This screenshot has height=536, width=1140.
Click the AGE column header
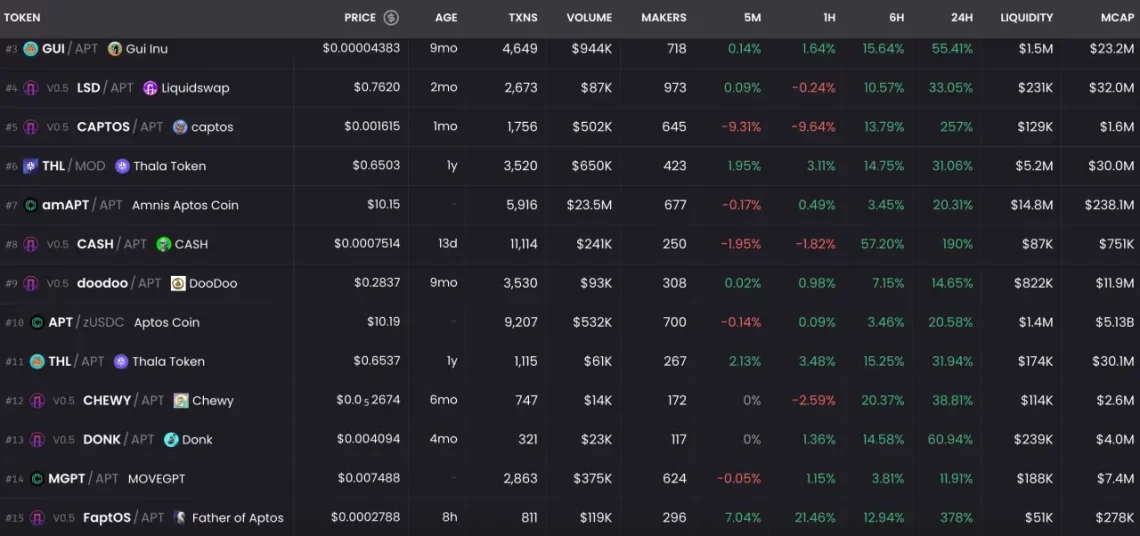(x=446, y=18)
